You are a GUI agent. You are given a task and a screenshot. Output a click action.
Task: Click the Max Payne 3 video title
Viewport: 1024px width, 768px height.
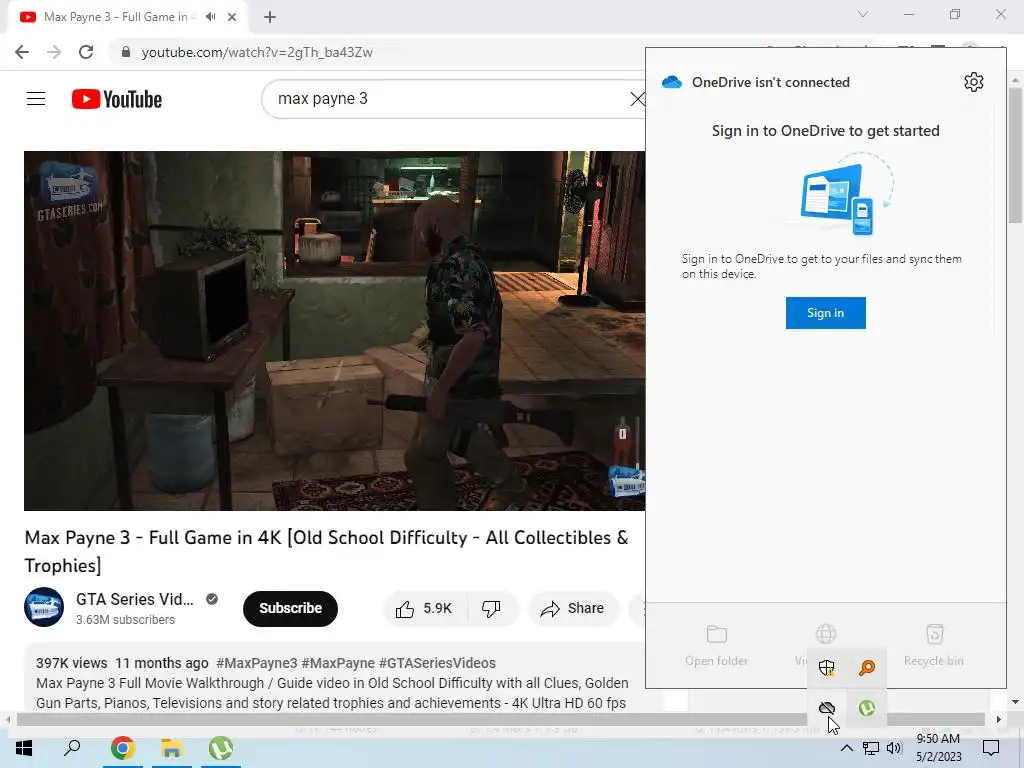(327, 551)
